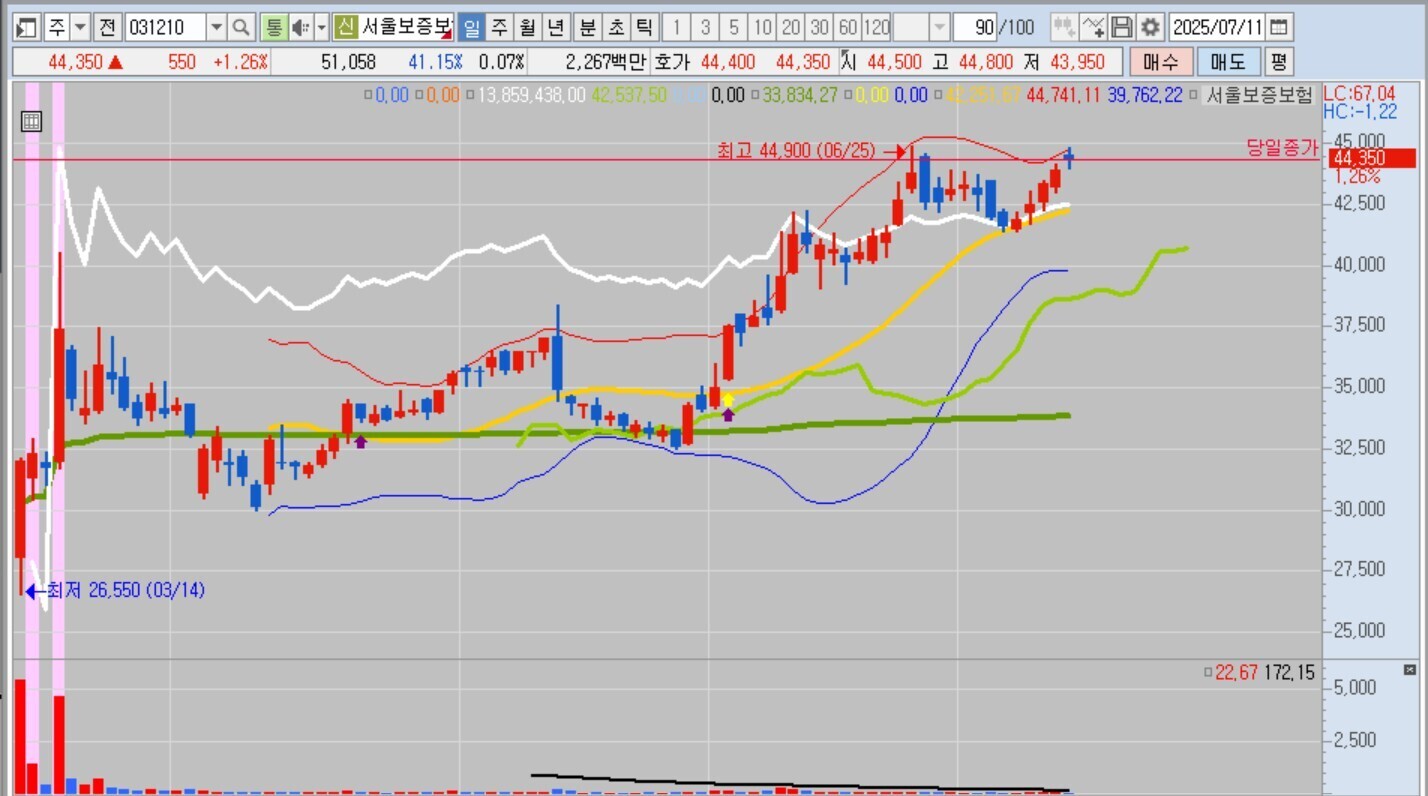Select the daily 일 chart period
The height and width of the screenshot is (796, 1428).
click(x=472, y=27)
